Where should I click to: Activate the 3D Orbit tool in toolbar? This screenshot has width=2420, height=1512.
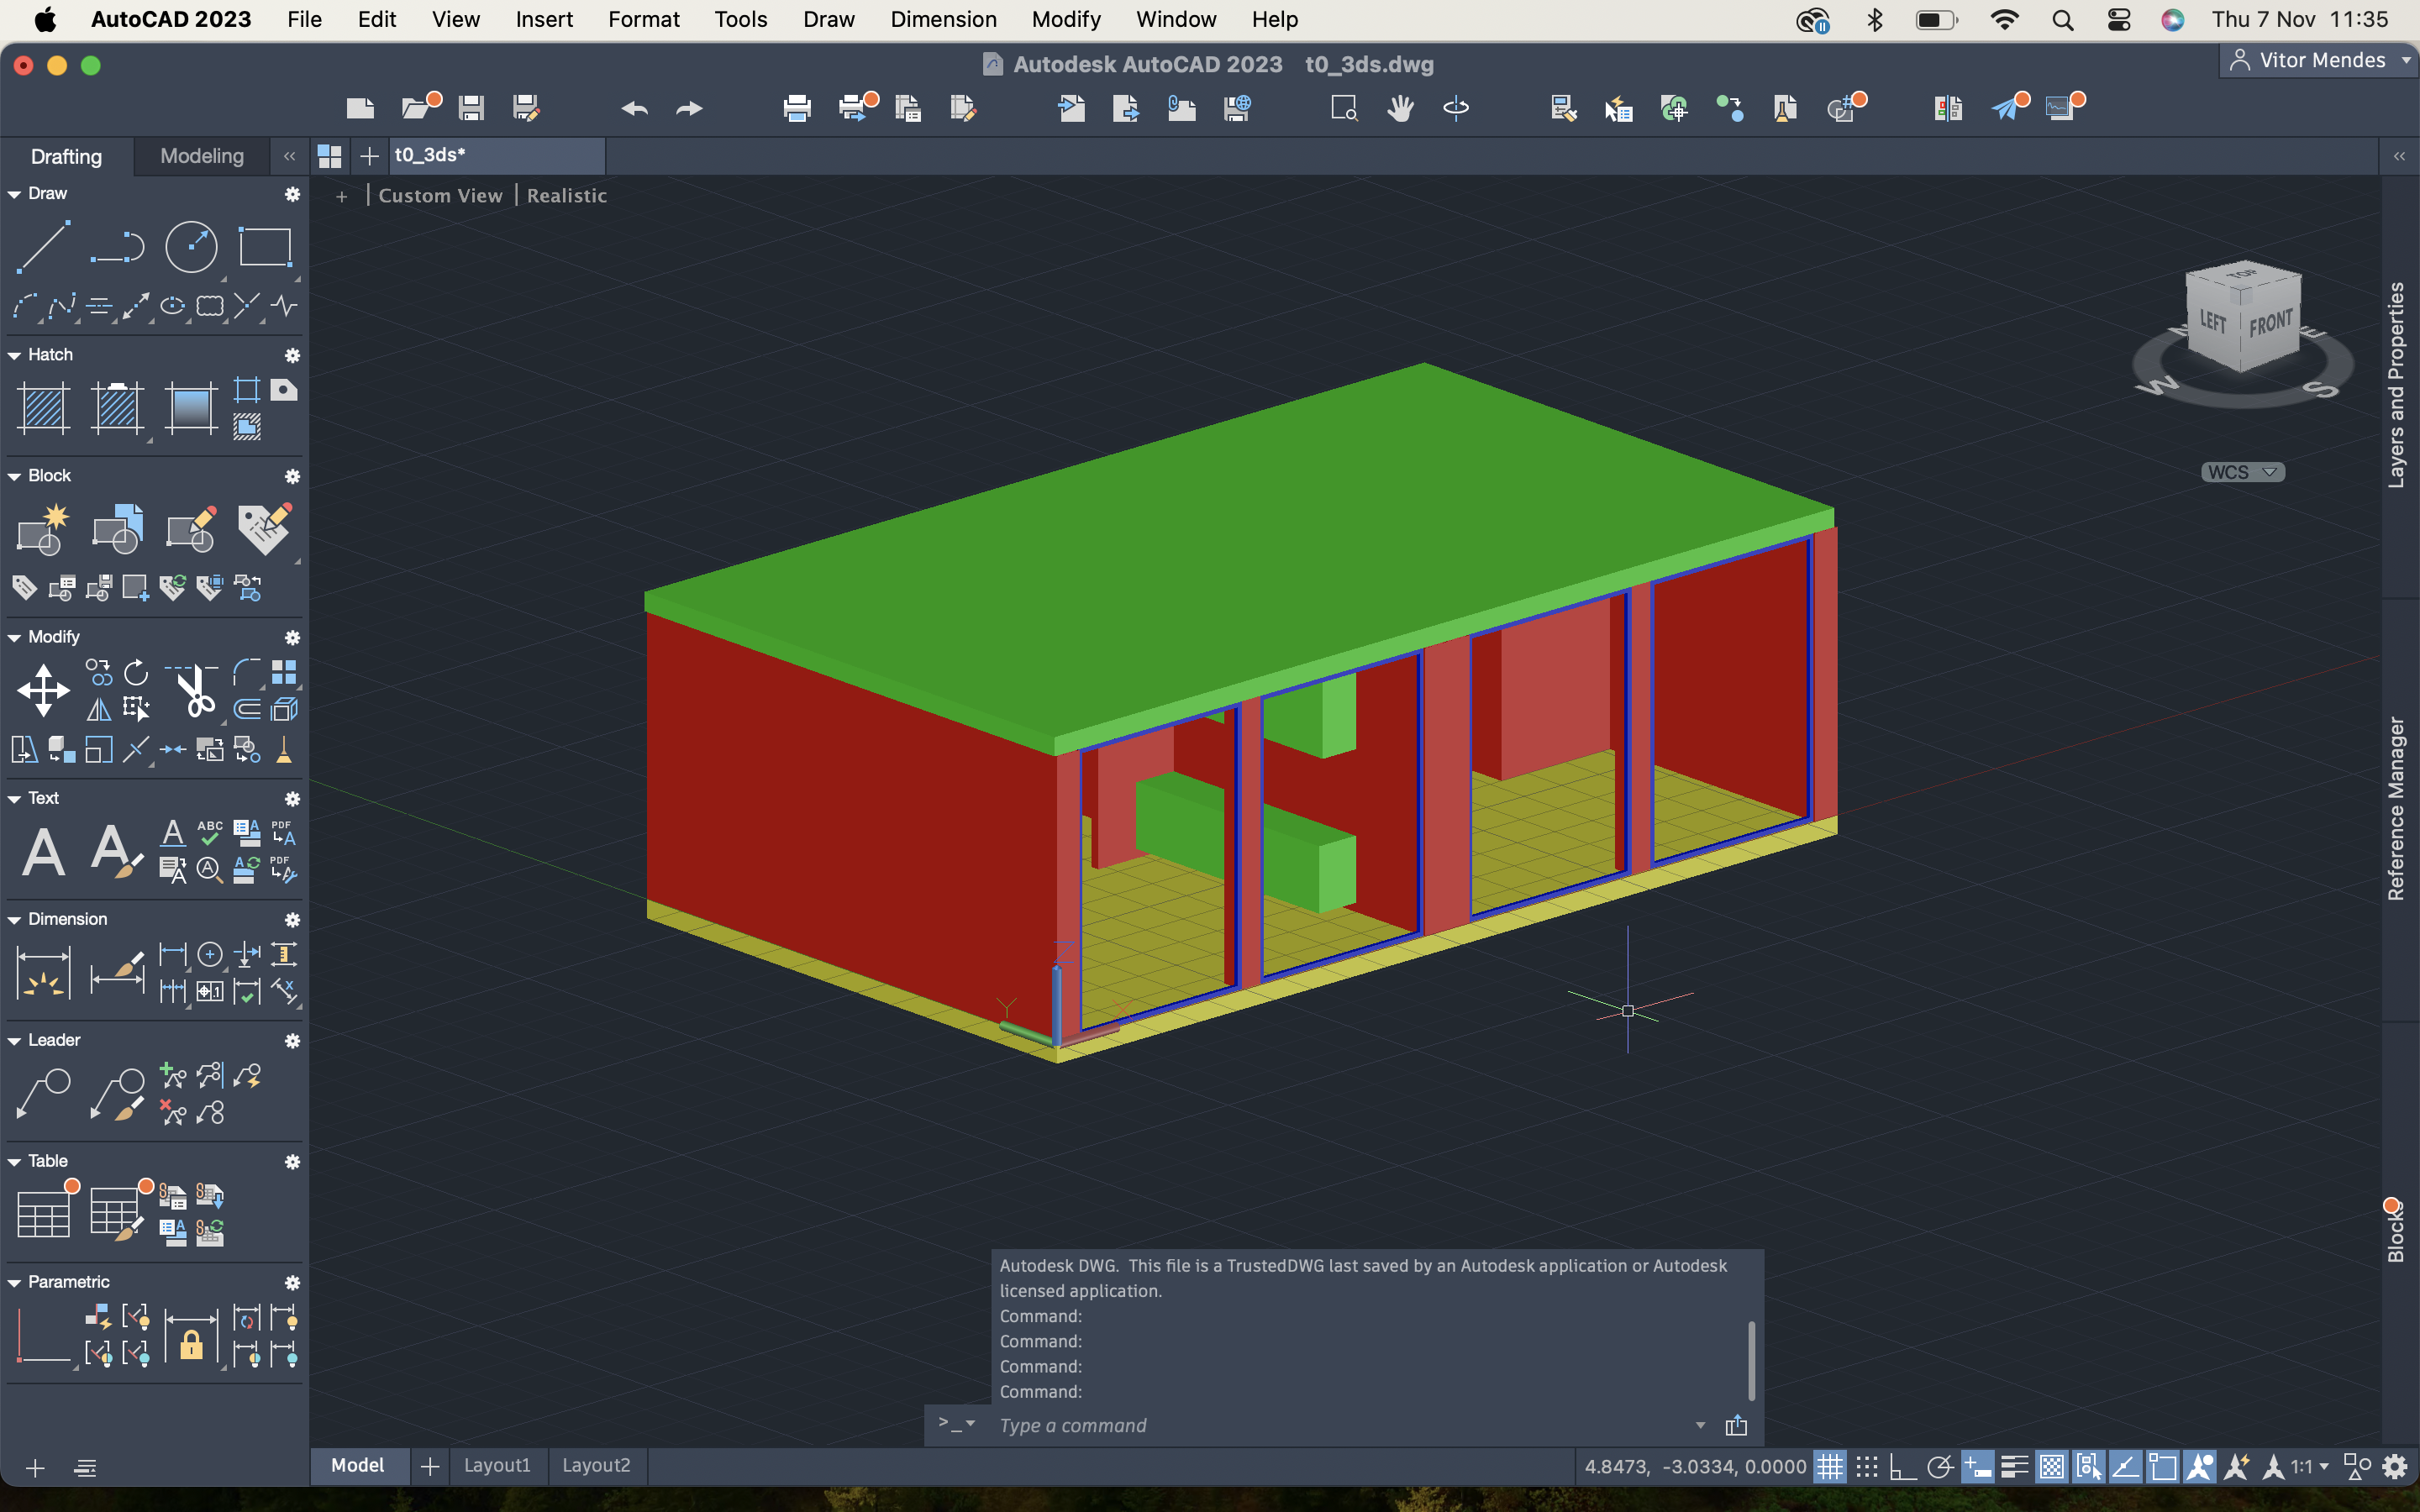click(x=1456, y=108)
